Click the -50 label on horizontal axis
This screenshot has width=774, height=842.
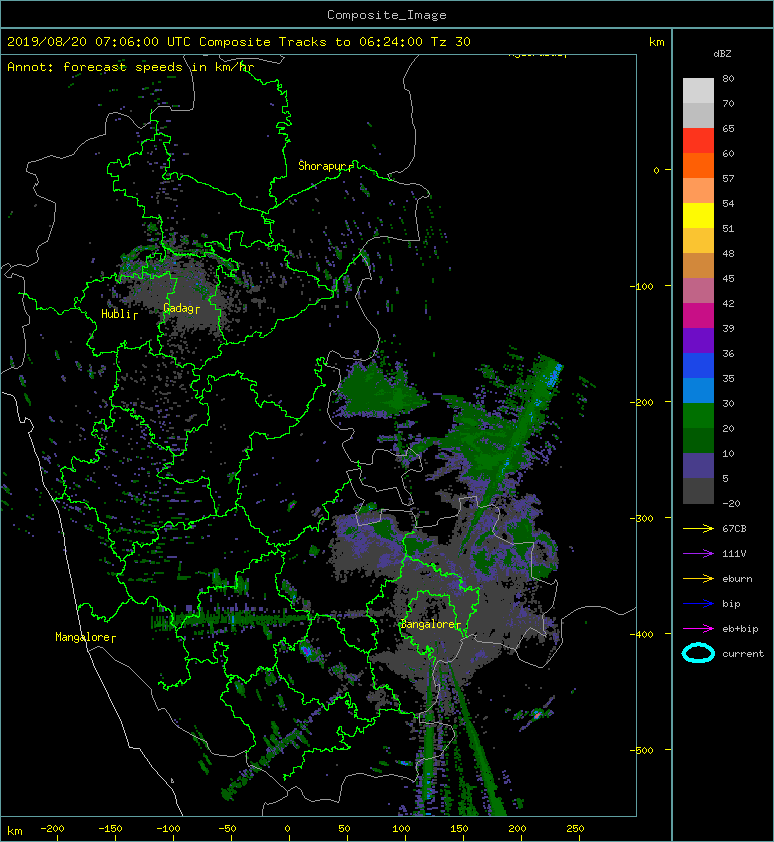[x=227, y=829]
